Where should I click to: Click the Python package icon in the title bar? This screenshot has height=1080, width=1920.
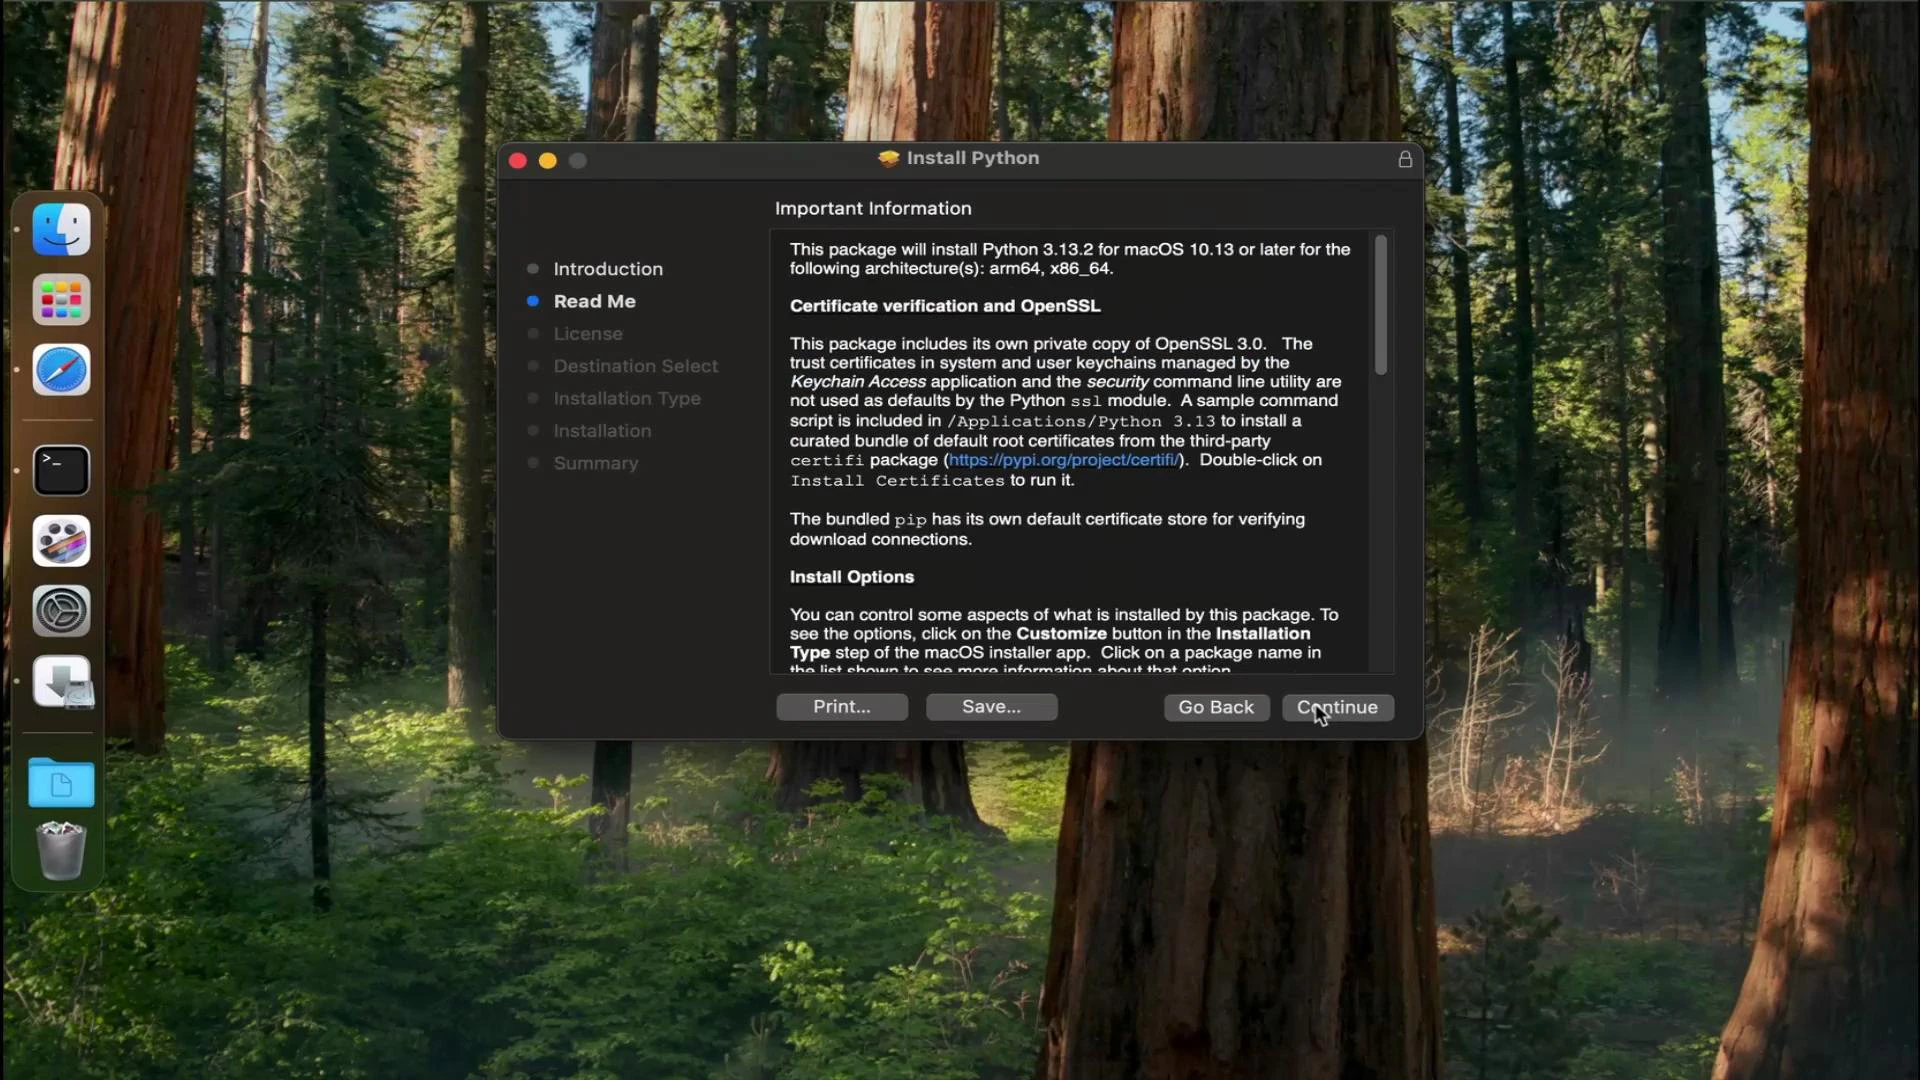[888, 158]
